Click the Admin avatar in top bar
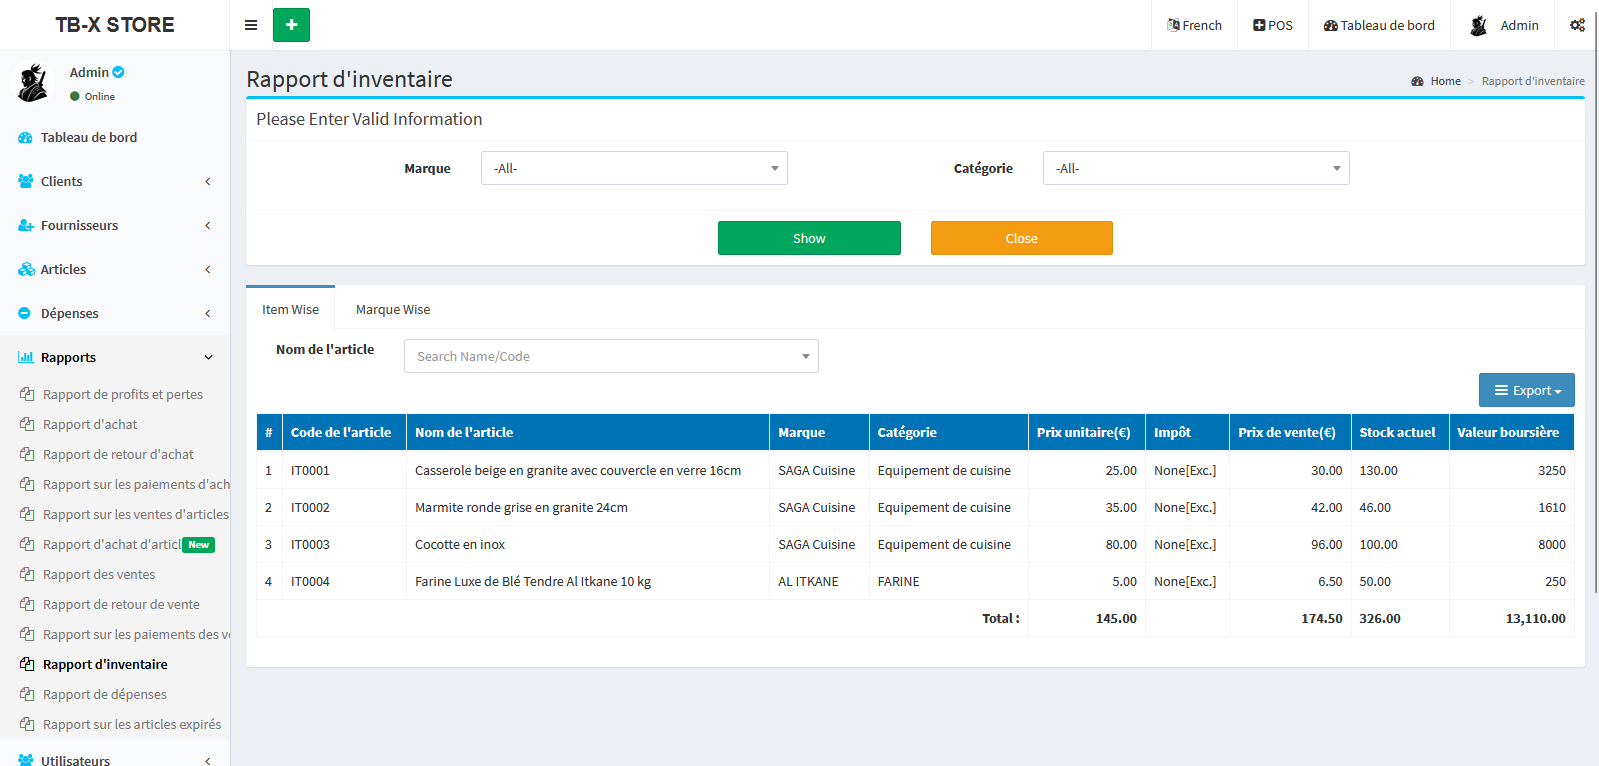The width and height of the screenshot is (1599, 766). pyautogui.click(x=1479, y=25)
